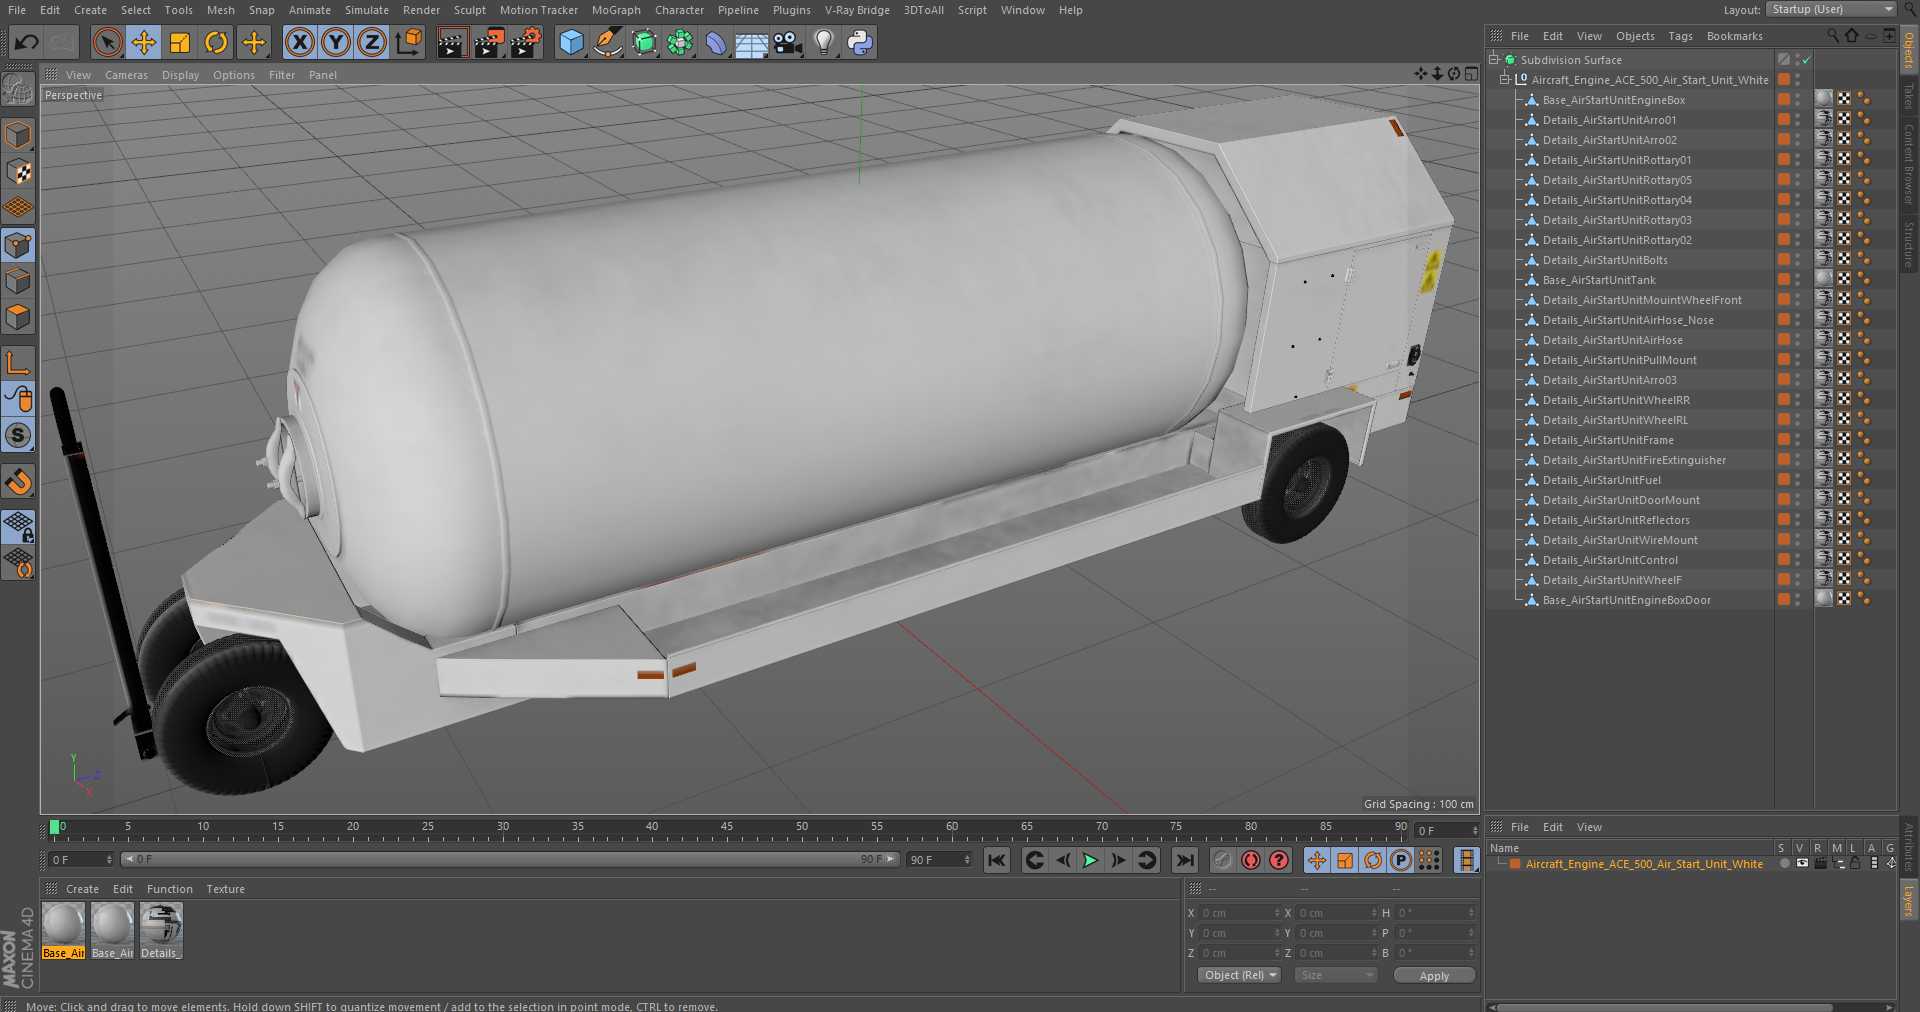Open the Cameras viewport menu

pyautogui.click(x=126, y=75)
